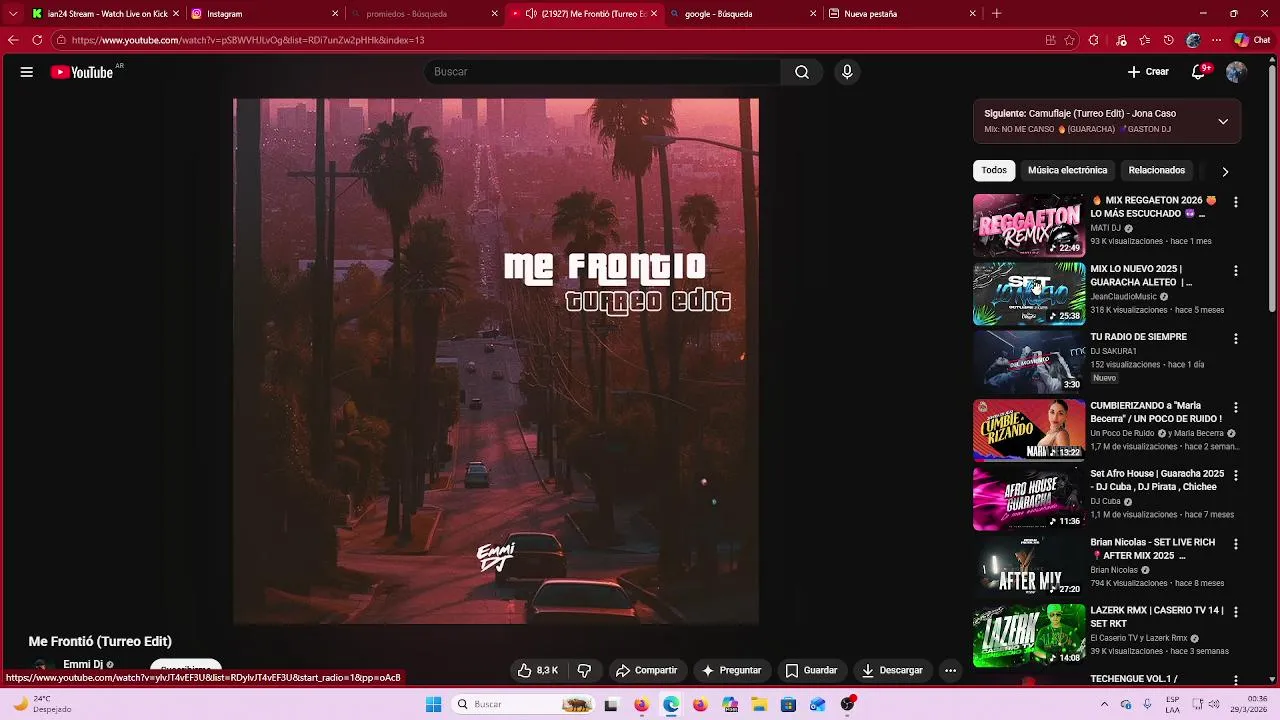Screen dimensions: 1280x720
Task: Switch to google Búsqueda tab
Action: (x=743, y=14)
